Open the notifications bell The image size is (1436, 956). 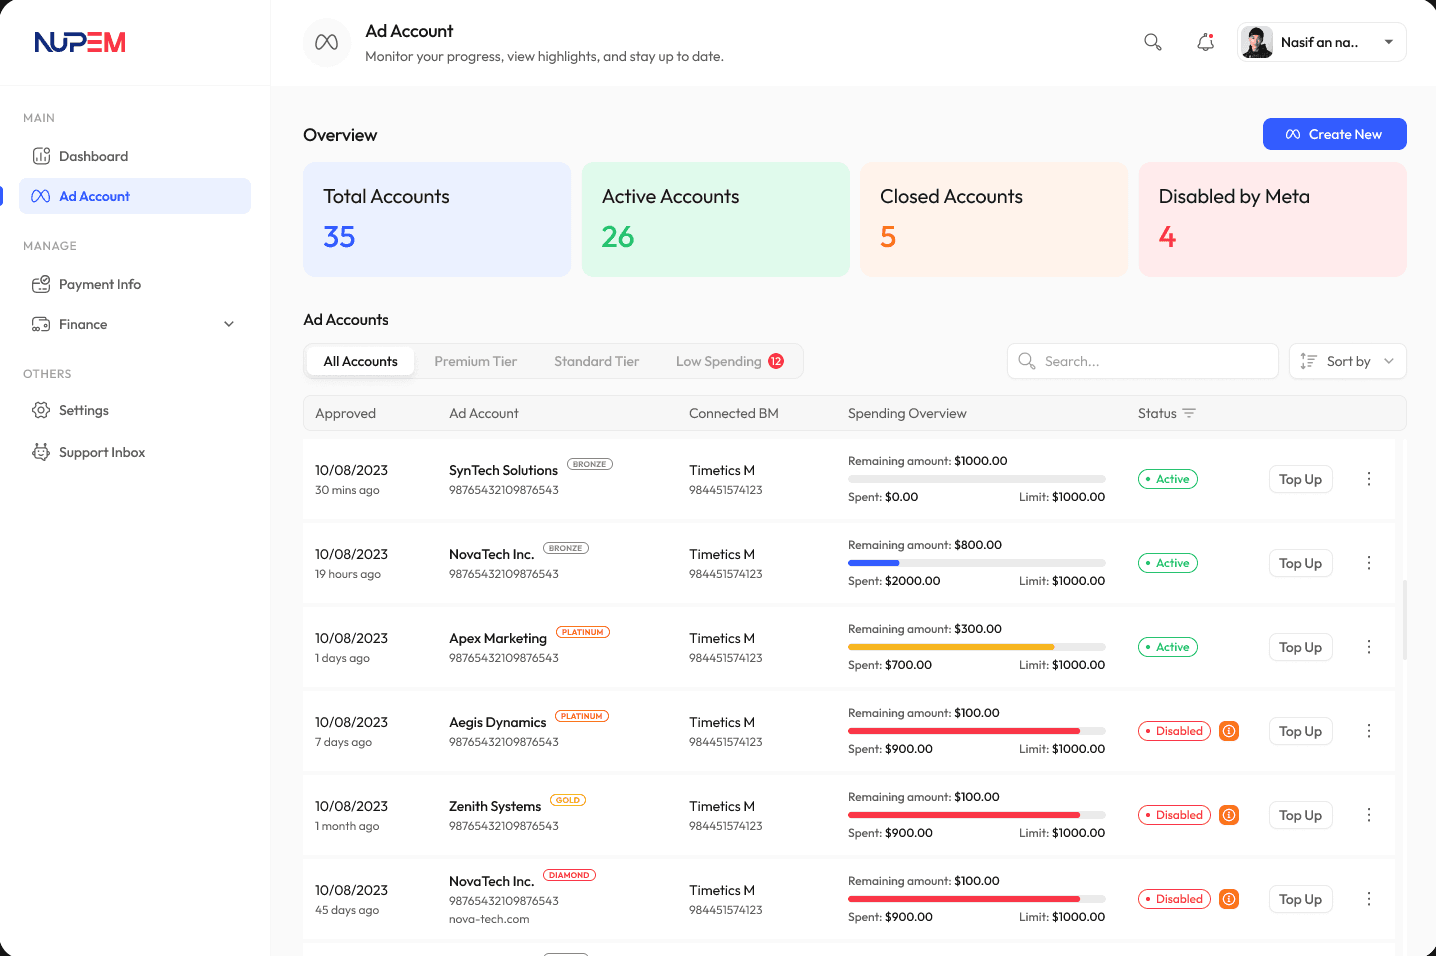point(1206,42)
